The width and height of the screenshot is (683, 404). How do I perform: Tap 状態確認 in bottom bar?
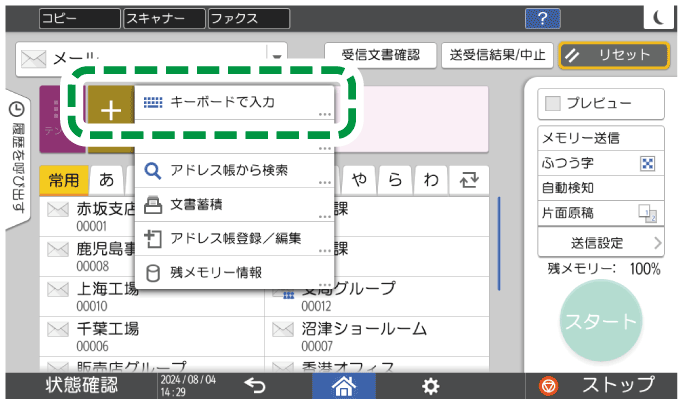click(x=81, y=385)
